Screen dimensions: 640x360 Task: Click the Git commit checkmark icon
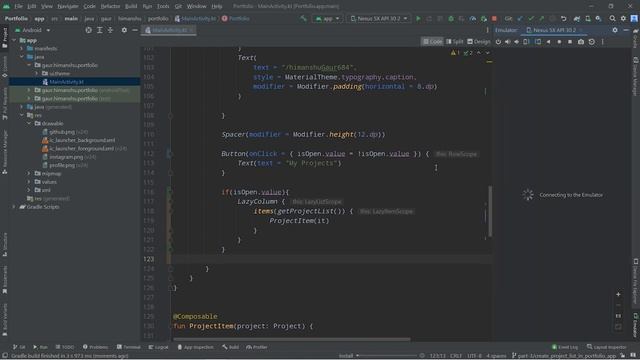531,18
